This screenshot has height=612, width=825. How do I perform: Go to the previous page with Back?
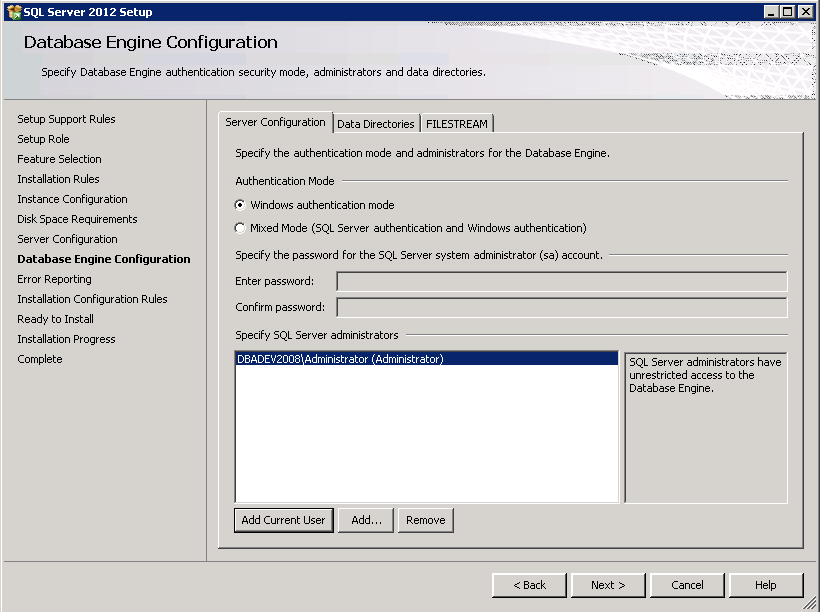[x=529, y=585]
